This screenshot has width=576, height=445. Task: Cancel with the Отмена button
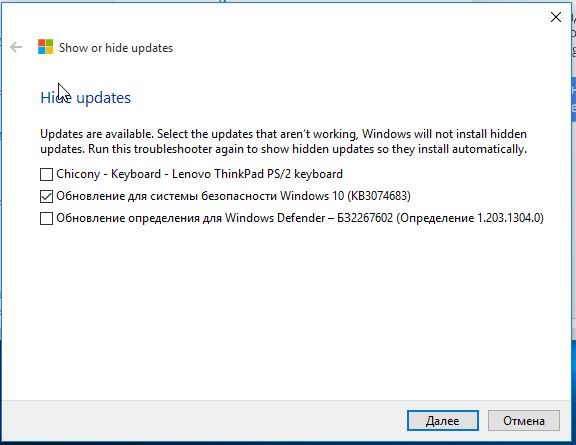[524, 420]
